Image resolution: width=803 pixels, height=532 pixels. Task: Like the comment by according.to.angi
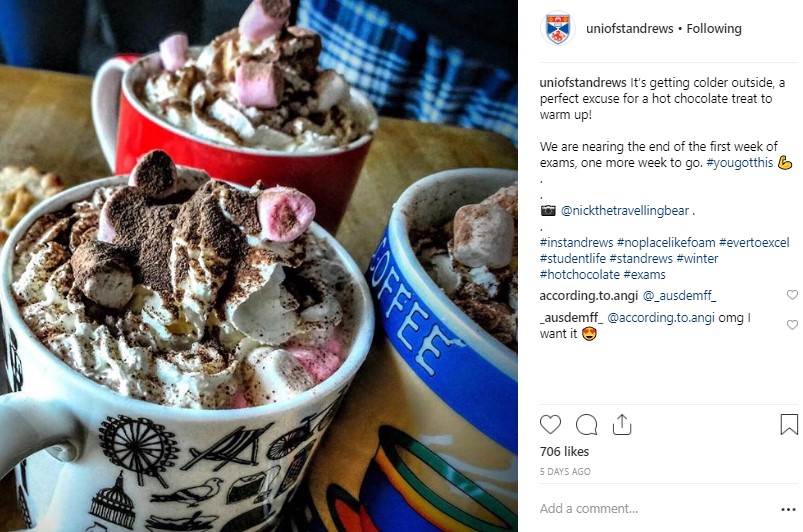tap(792, 294)
